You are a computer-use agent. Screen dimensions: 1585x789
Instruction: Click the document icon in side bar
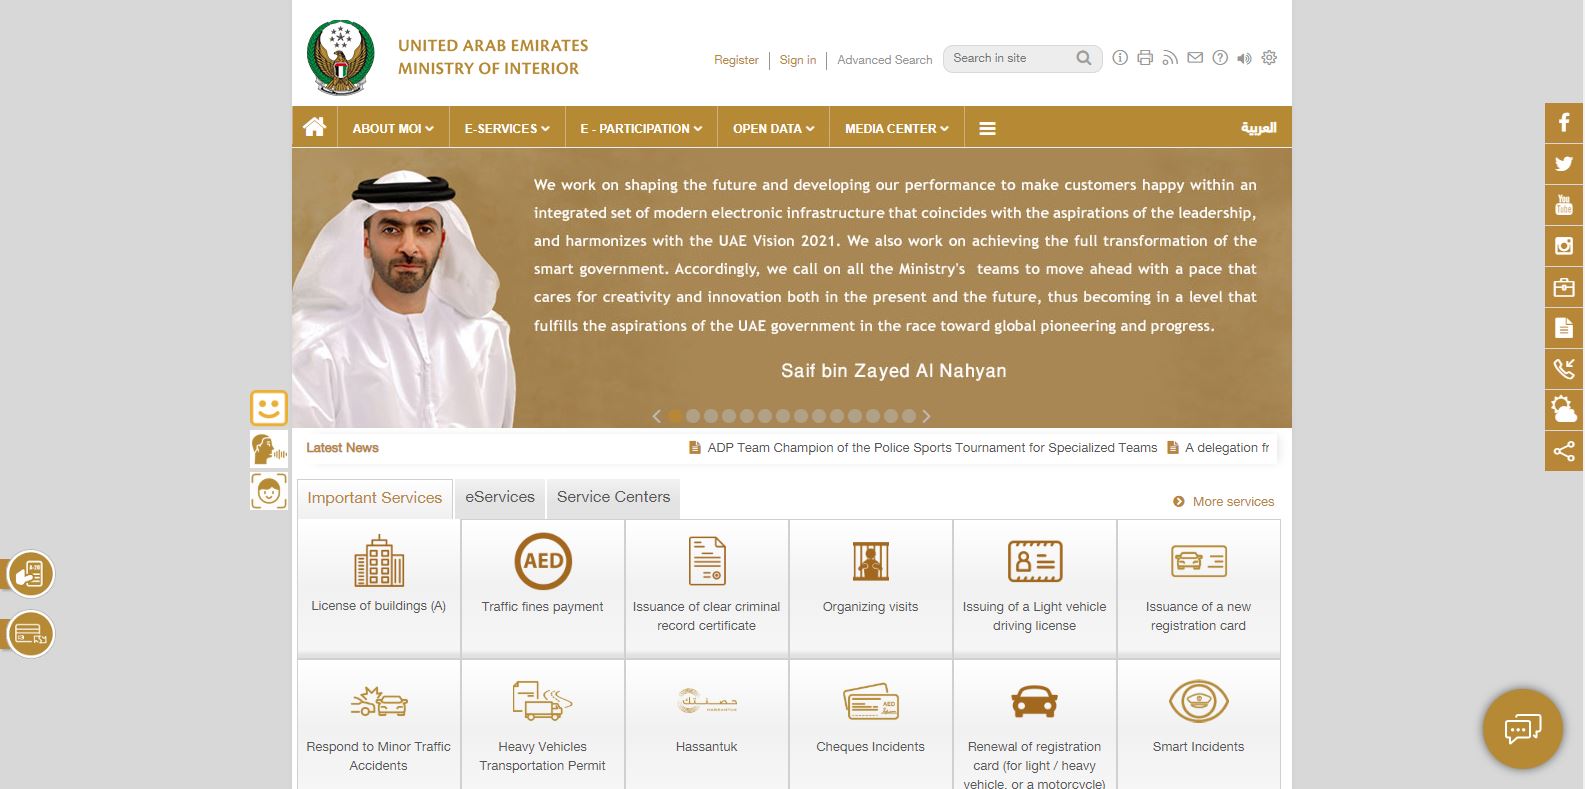1564,328
